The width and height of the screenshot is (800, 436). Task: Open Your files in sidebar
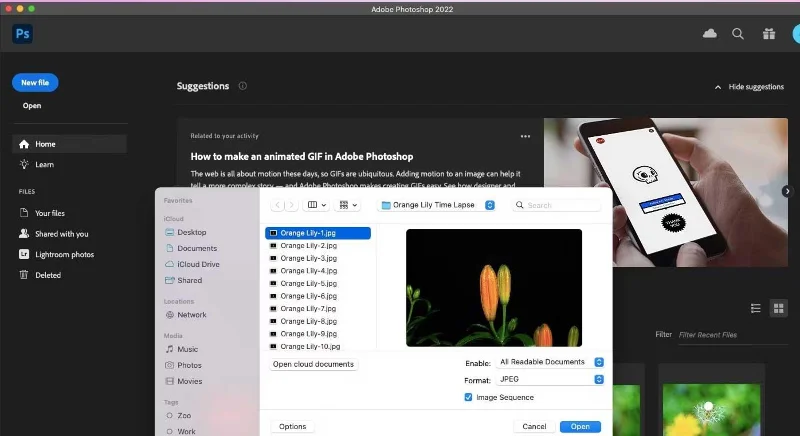click(42, 213)
